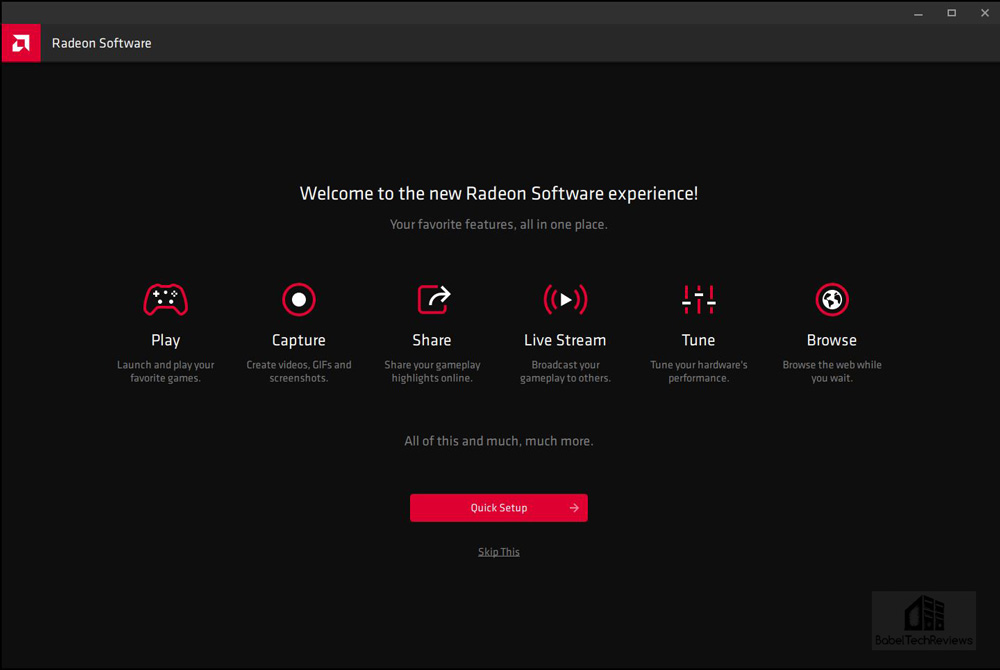Click "Tune your hardware's performance." text
Viewport: 1000px width, 670px height.
pyautogui.click(x=698, y=372)
